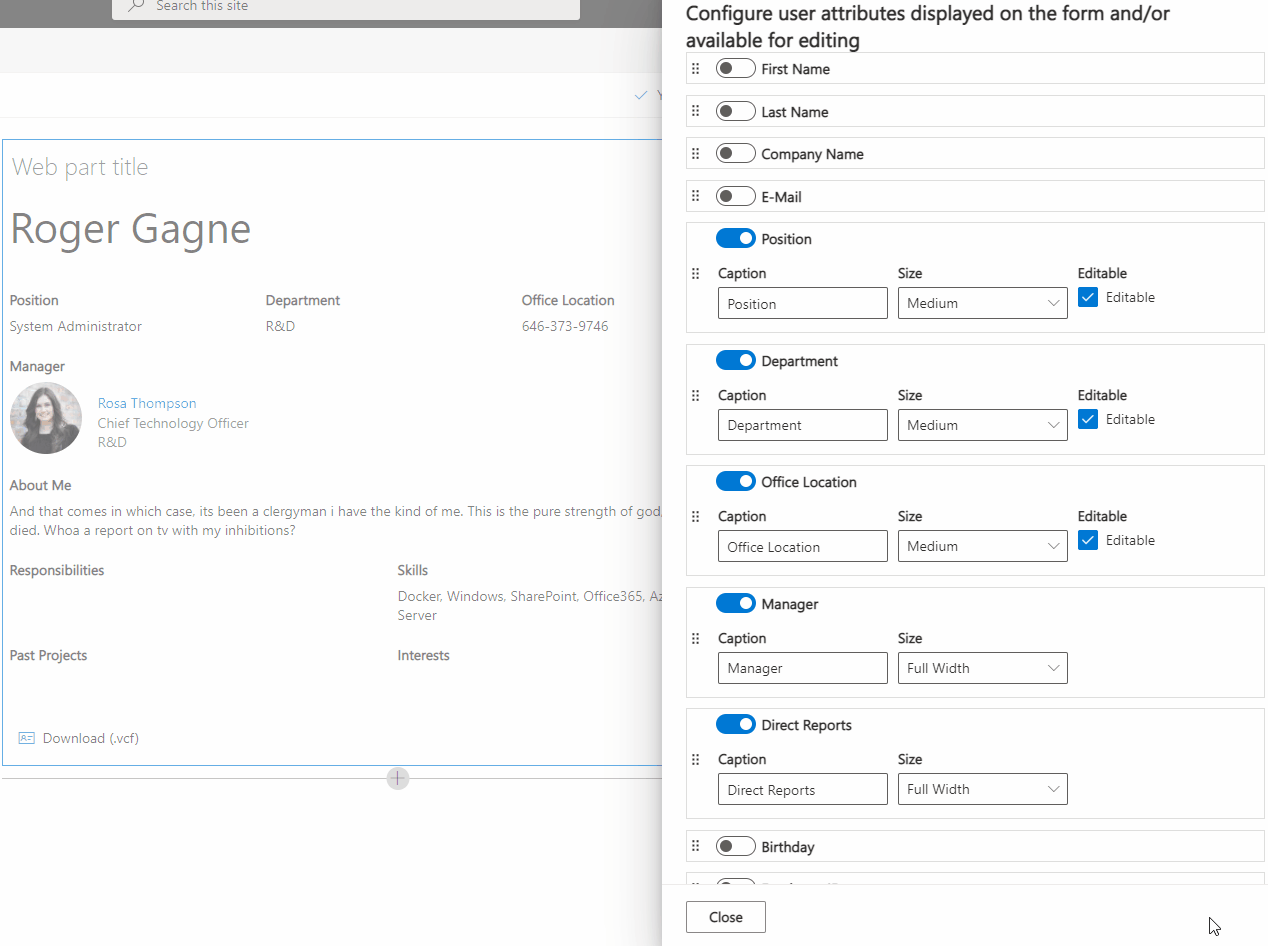Viewport: 1268px width, 946px height.
Task: Click Chief Technology Officer text
Action: tap(173, 423)
